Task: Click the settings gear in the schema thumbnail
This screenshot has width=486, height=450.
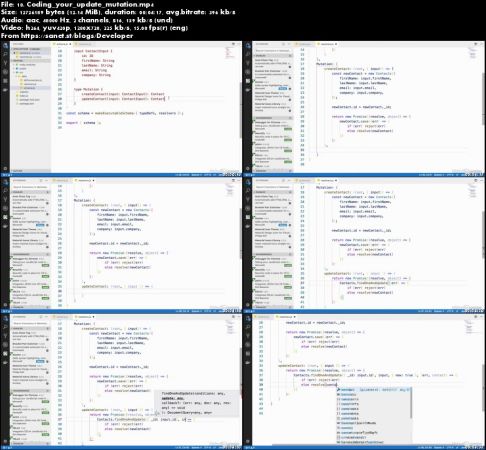Action: click(5, 168)
